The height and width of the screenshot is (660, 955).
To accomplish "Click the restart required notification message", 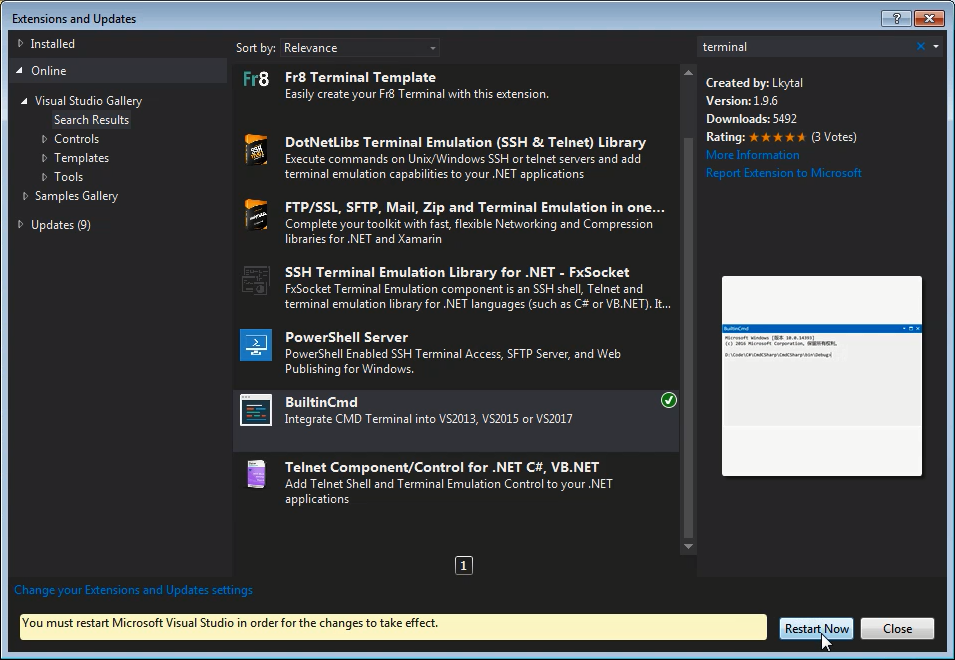I will (393, 627).
